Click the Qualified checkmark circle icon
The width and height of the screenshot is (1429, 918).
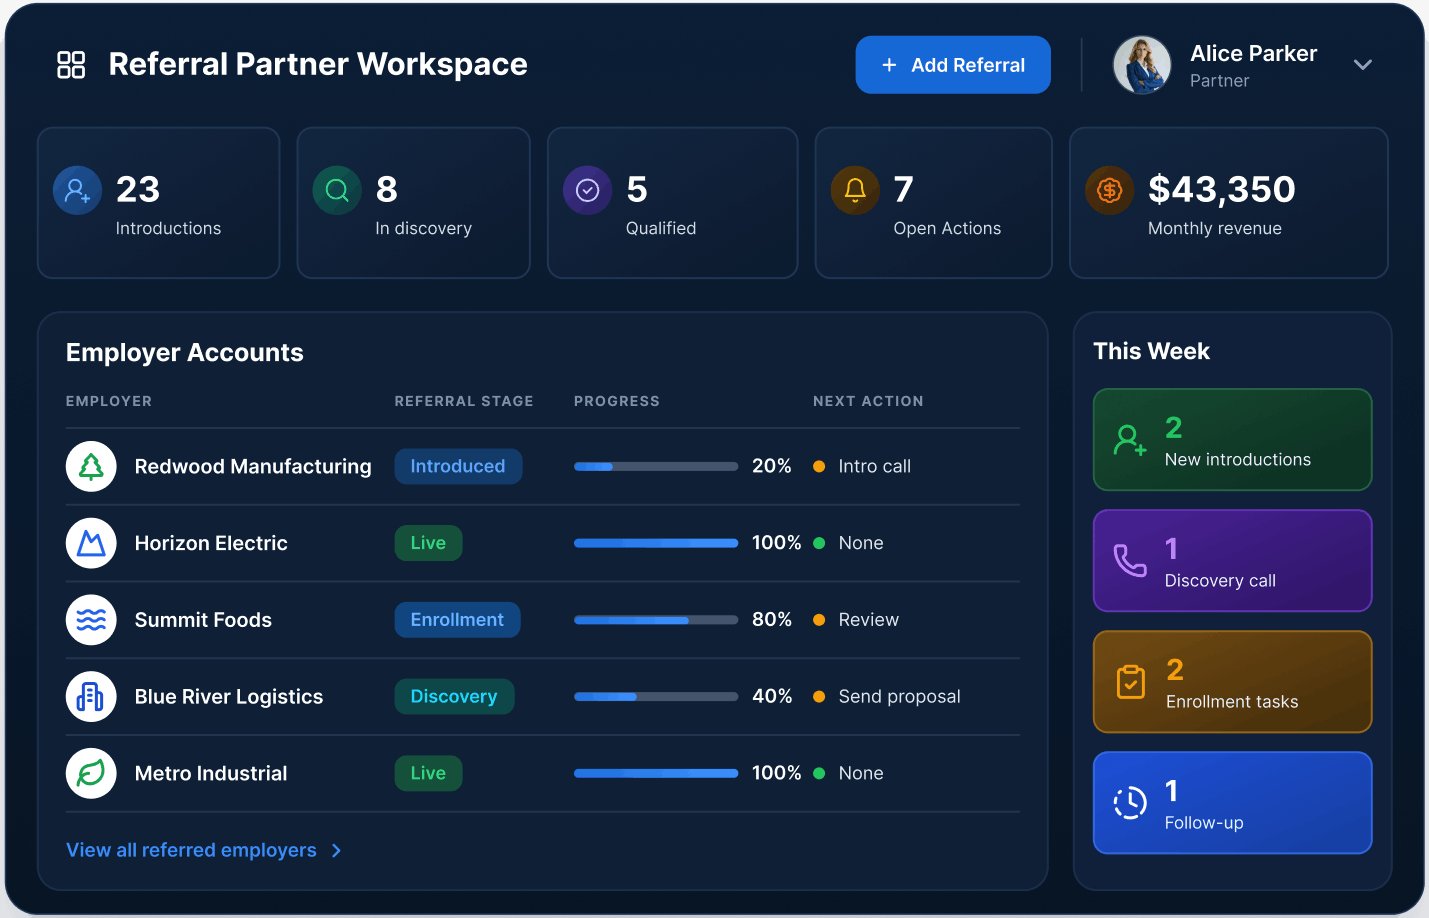tap(588, 190)
